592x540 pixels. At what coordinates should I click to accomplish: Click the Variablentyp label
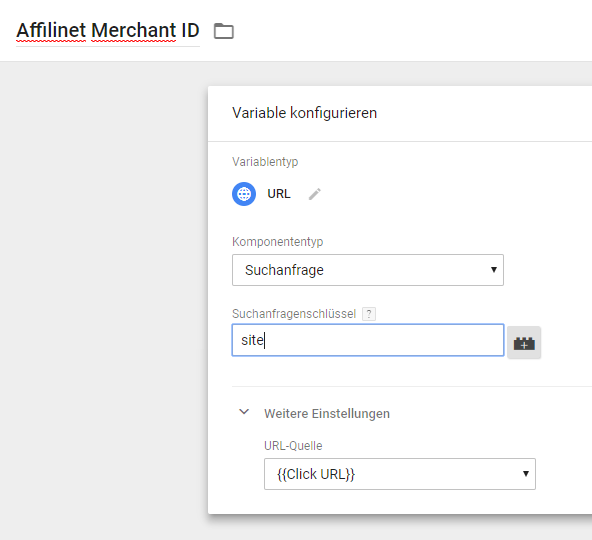(265, 162)
